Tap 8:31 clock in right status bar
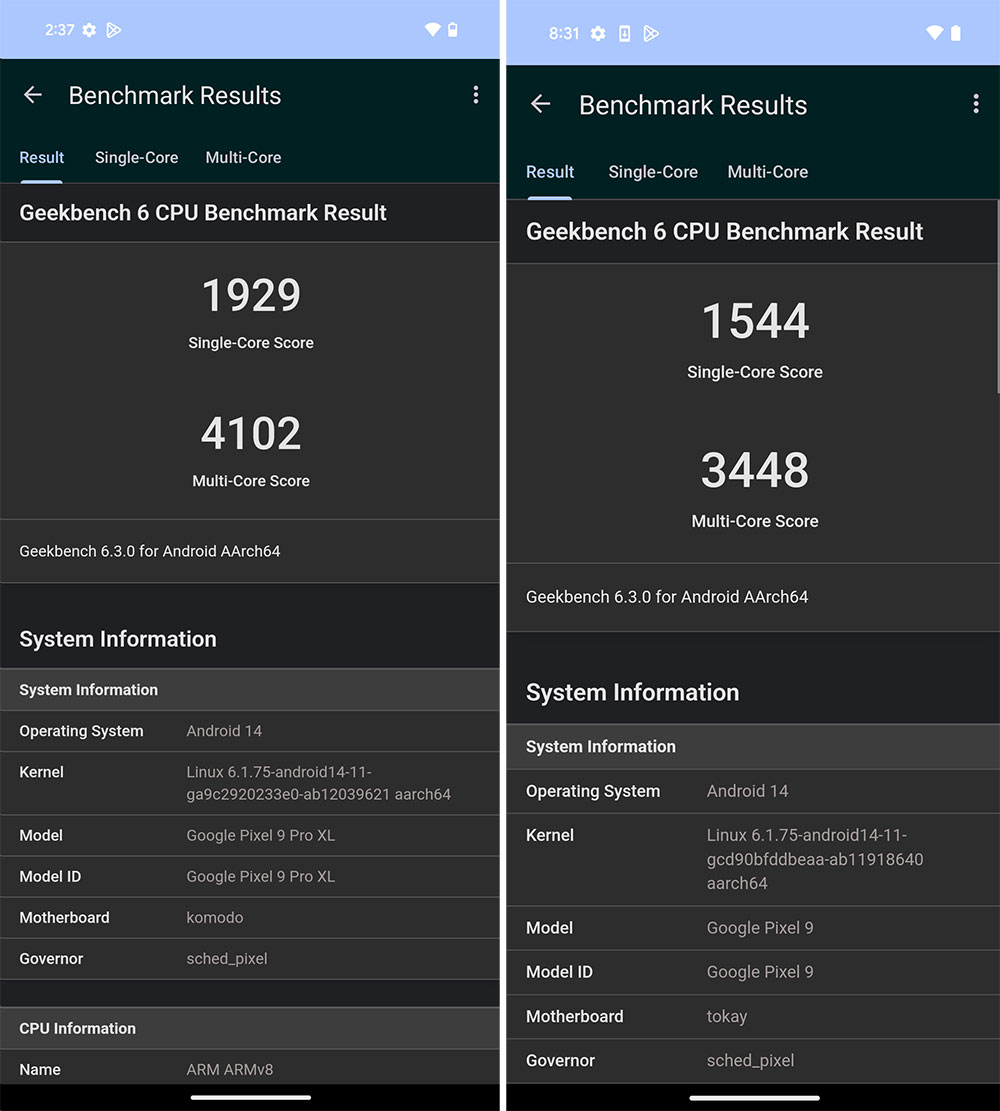1000x1111 pixels. 564,33
